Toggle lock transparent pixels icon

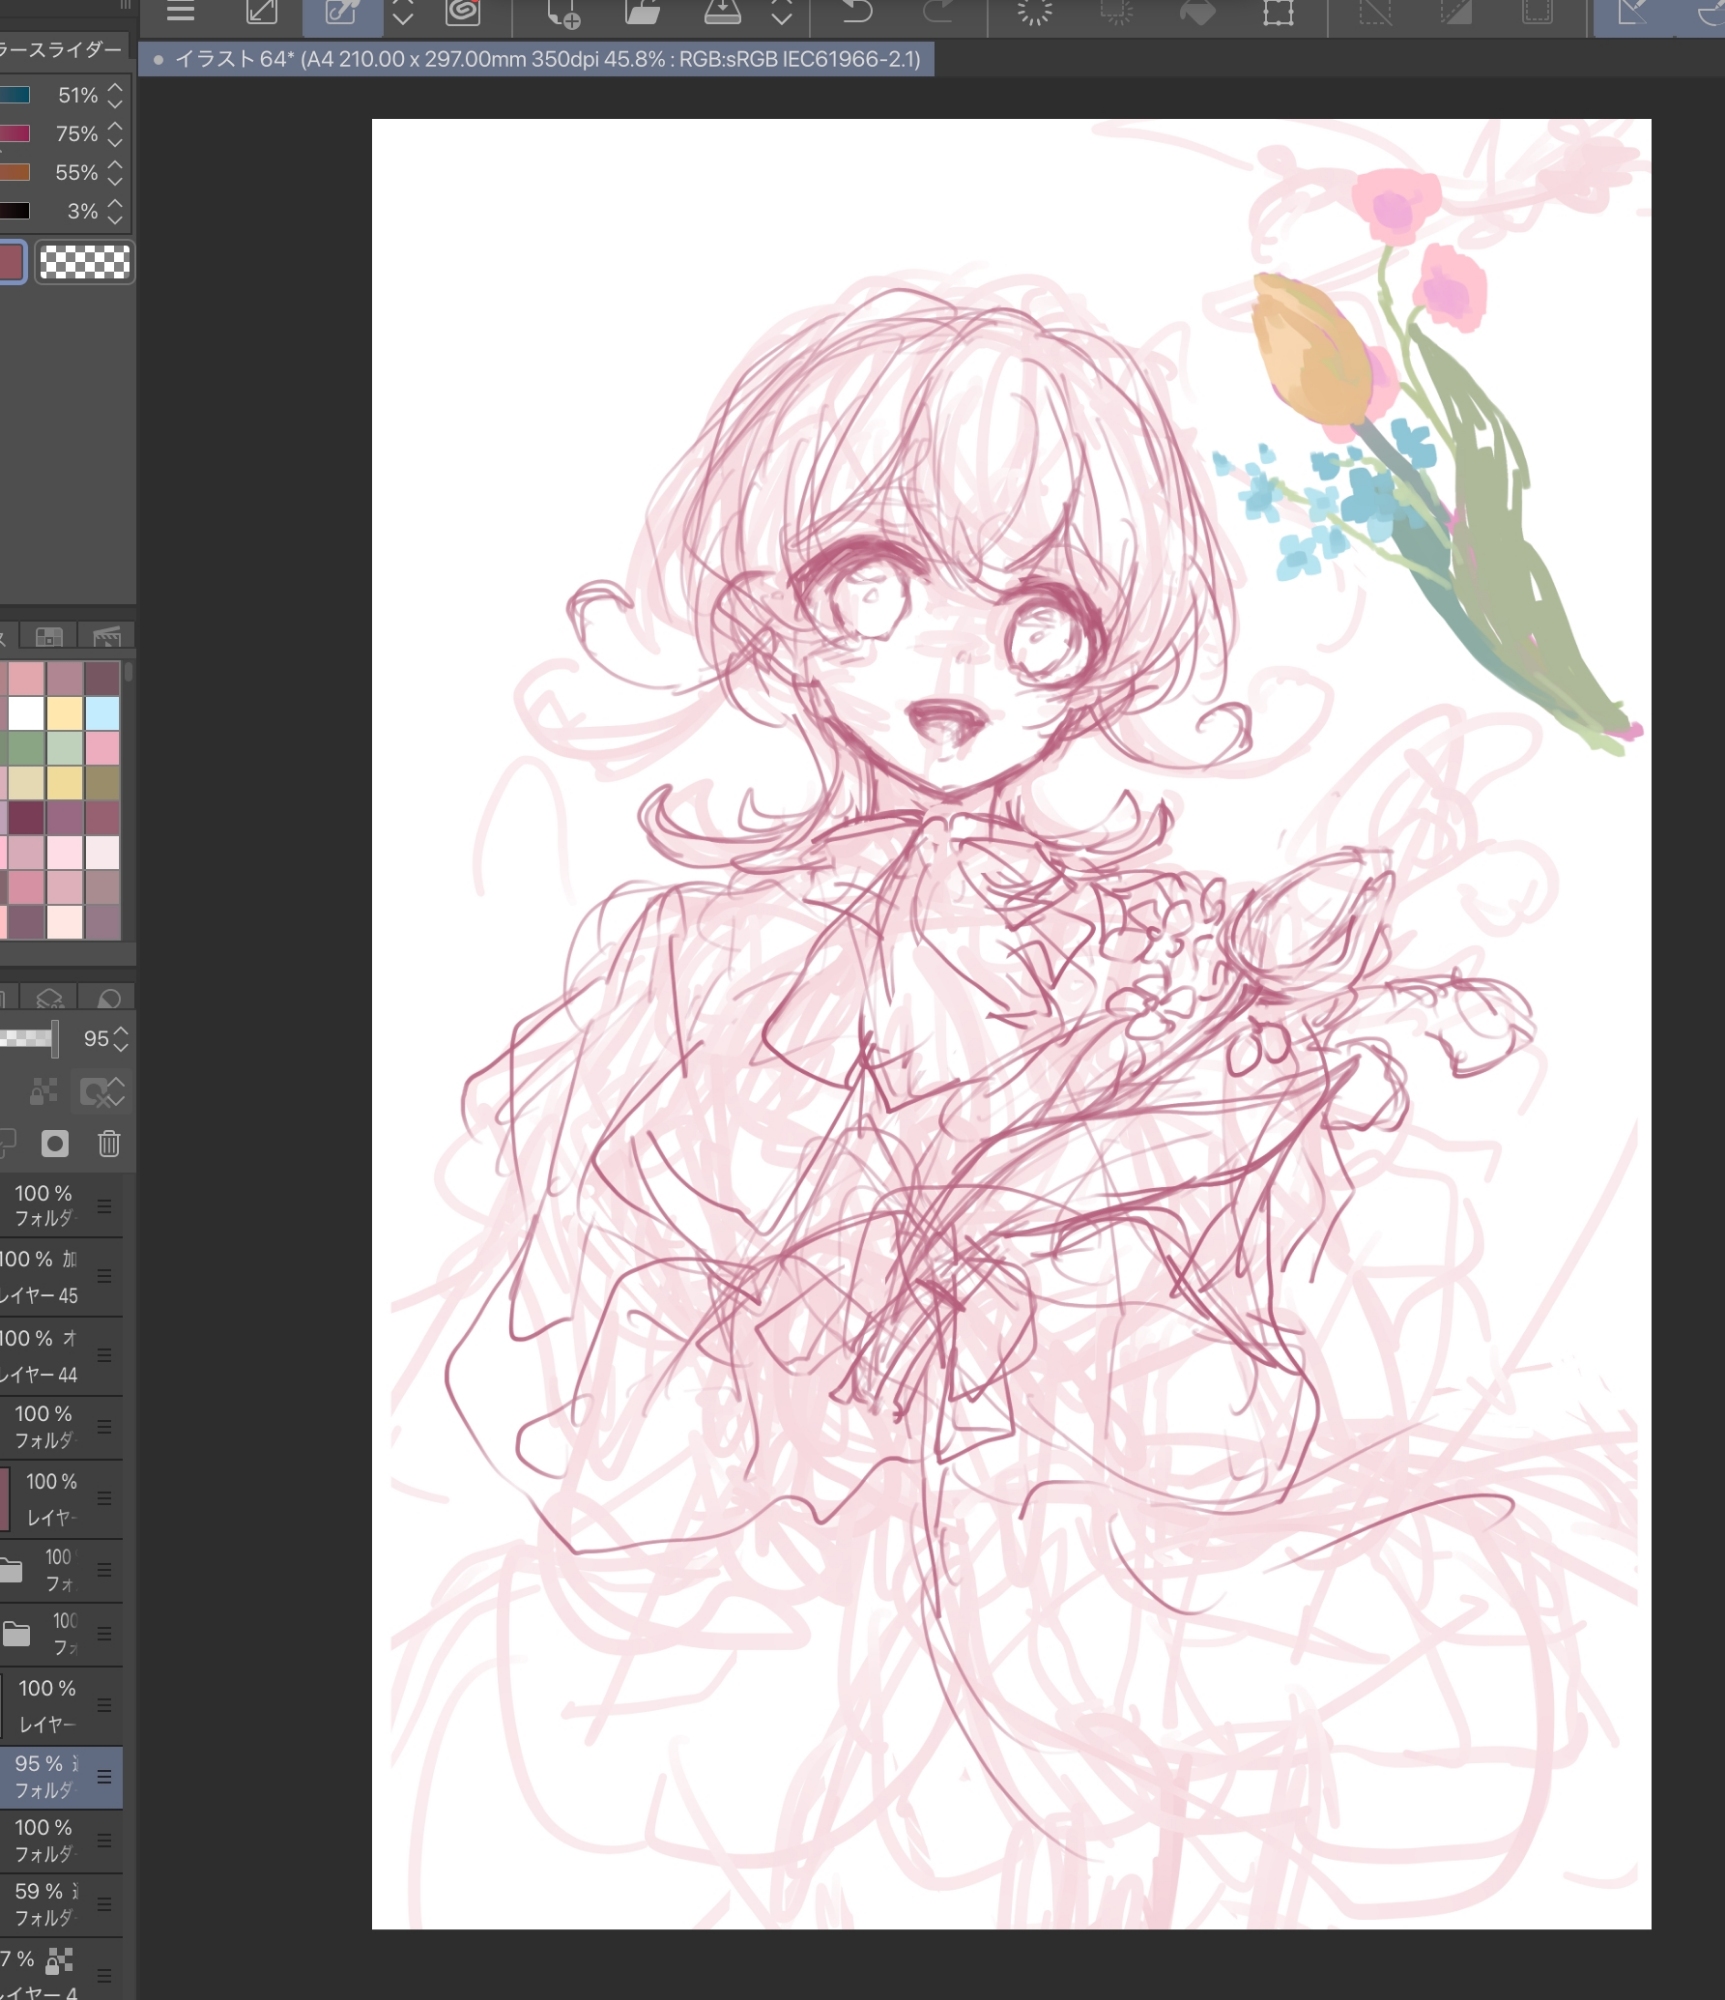tap(43, 1091)
